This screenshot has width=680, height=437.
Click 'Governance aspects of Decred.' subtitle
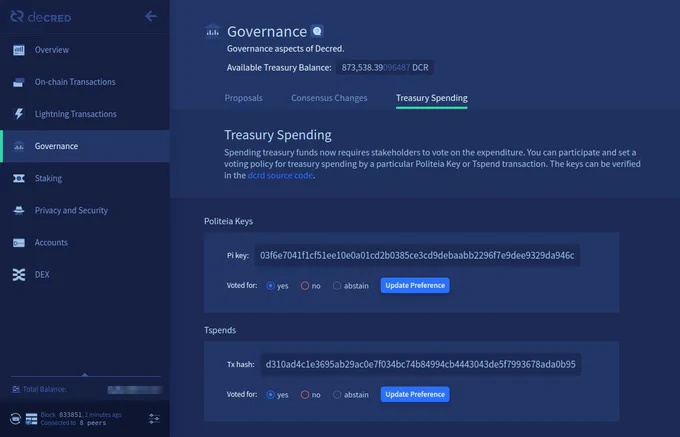pos(285,49)
